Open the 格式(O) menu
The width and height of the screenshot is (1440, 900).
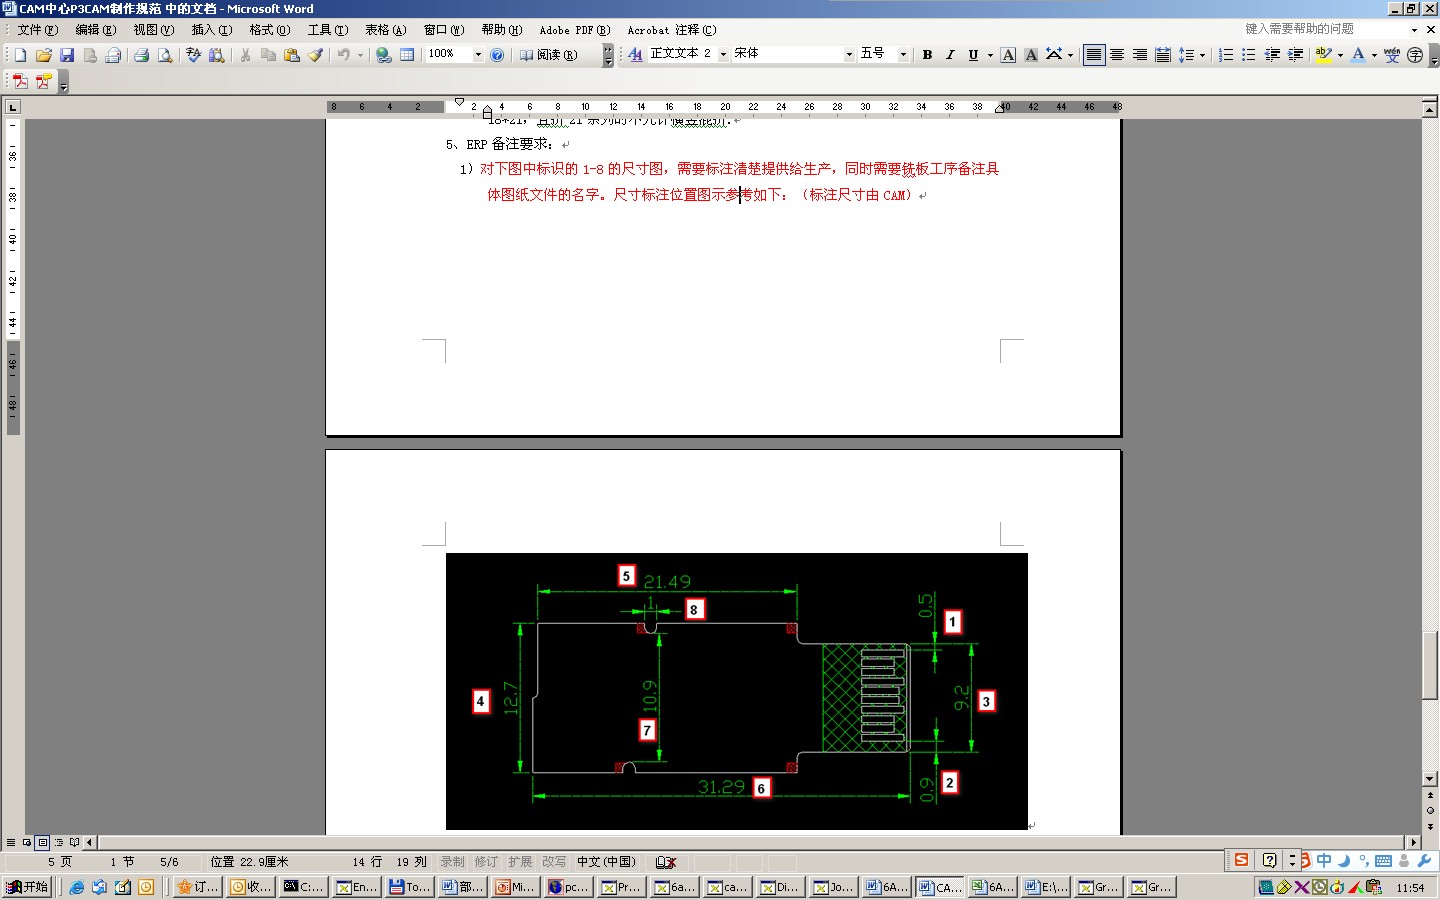point(270,30)
